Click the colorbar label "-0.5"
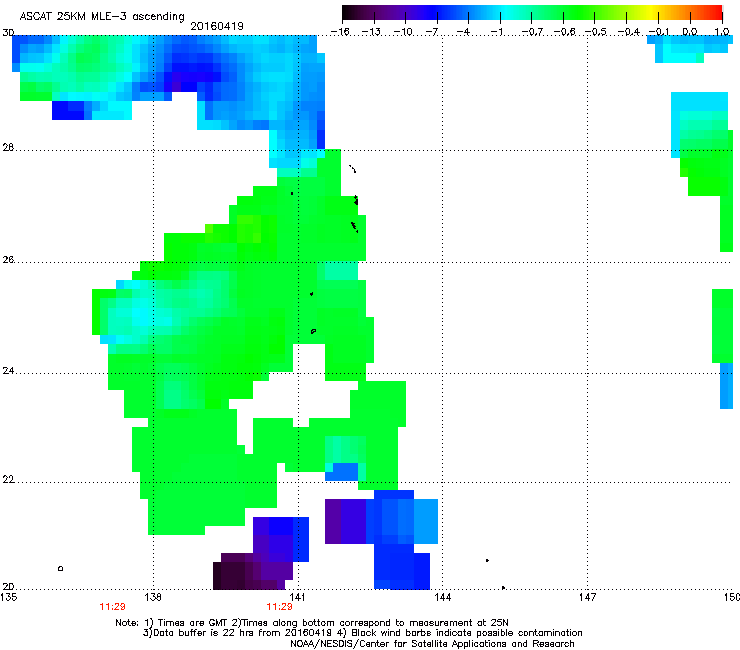This screenshot has width=740, height=650. (596, 32)
